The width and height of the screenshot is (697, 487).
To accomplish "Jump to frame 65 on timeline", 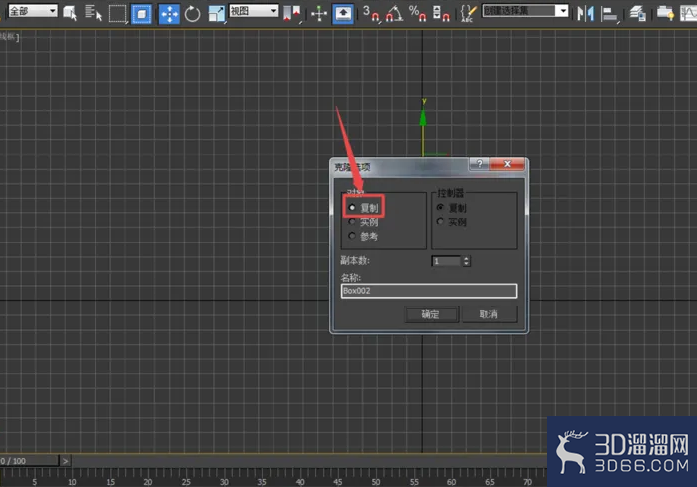I will coord(490,482).
